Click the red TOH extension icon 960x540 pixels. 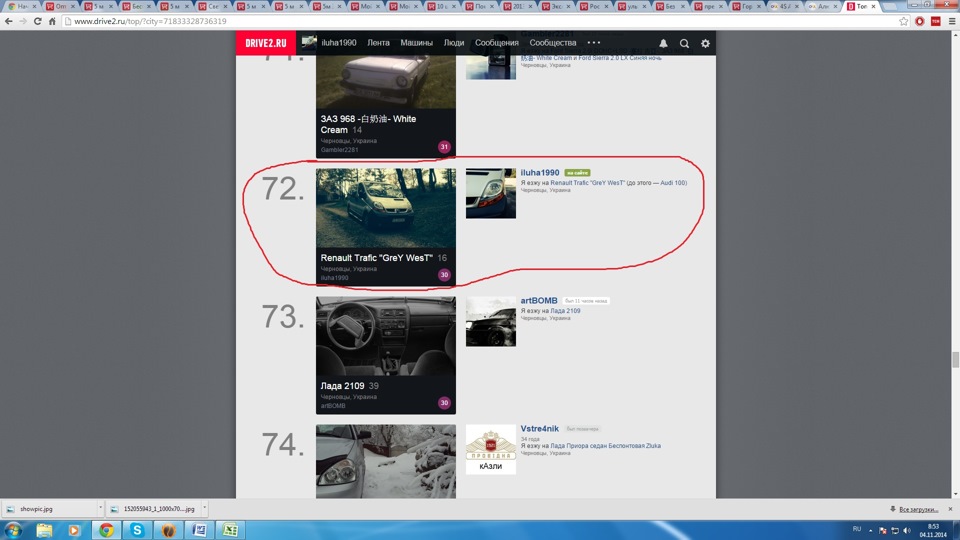(936, 21)
